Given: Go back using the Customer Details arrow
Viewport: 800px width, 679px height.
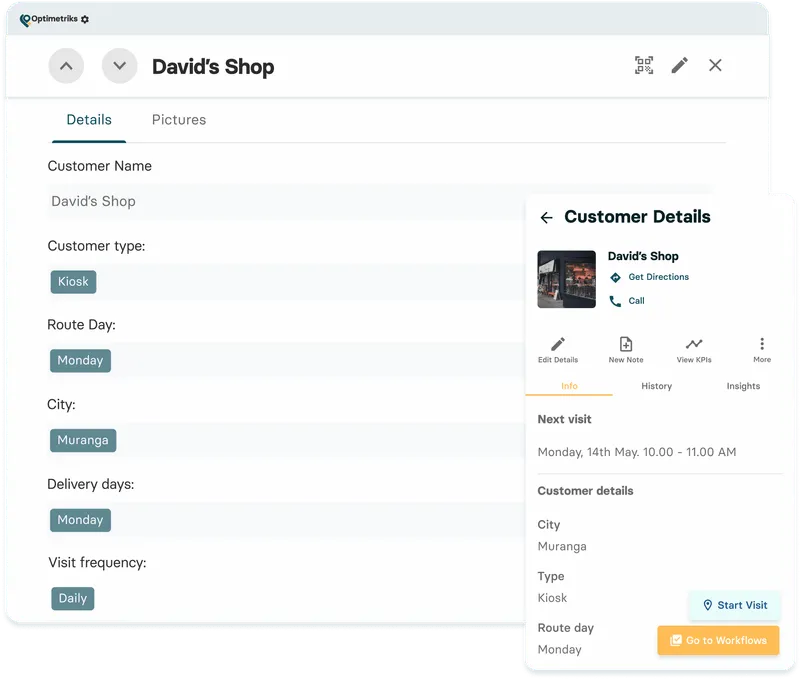Looking at the screenshot, I should [x=546, y=218].
